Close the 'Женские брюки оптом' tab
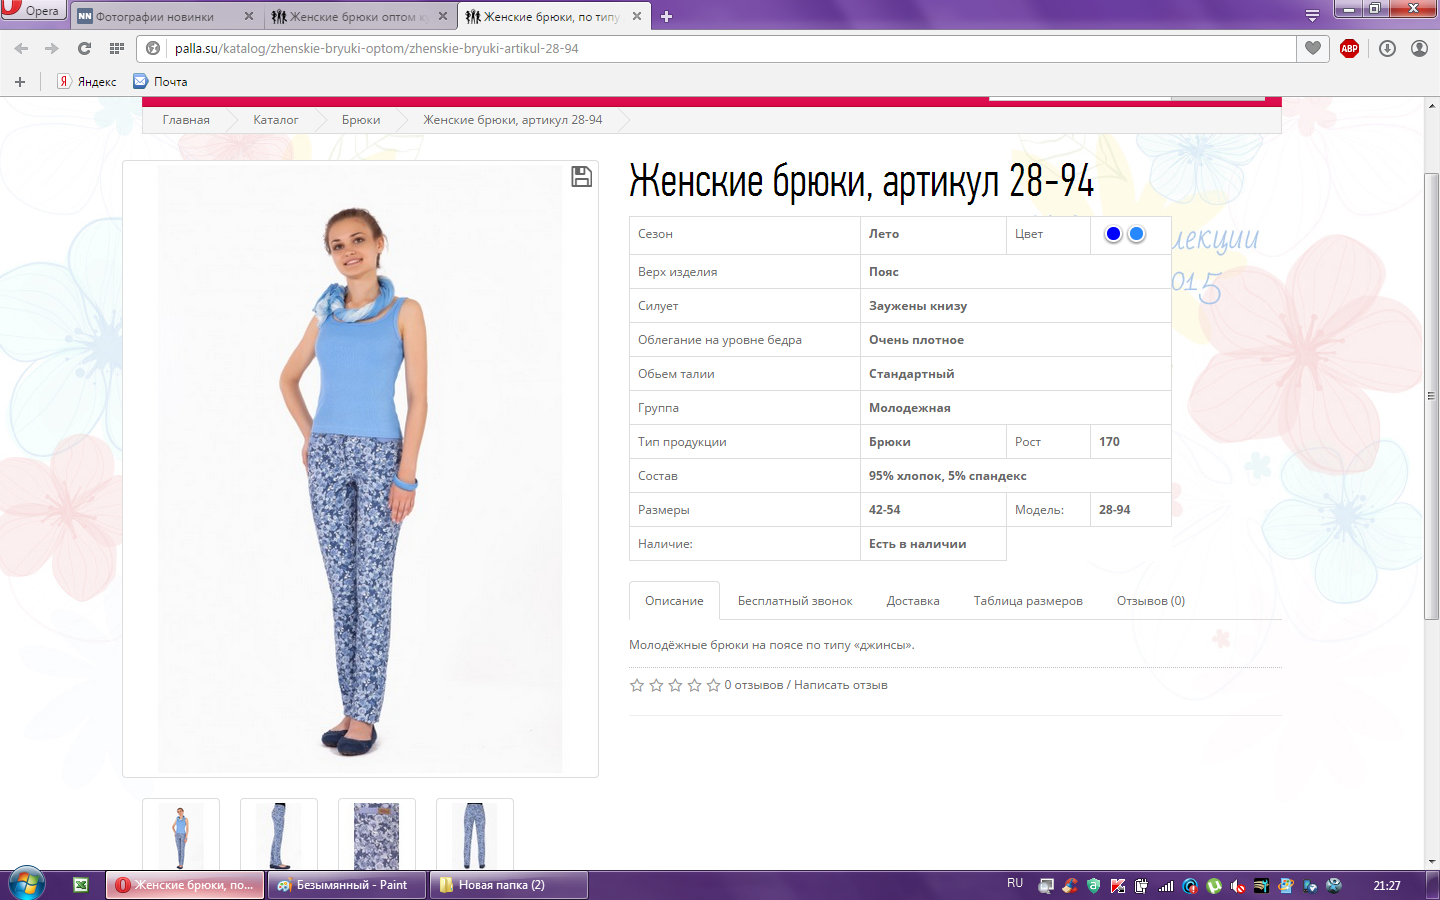The height and width of the screenshot is (900, 1440). tap(443, 16)
